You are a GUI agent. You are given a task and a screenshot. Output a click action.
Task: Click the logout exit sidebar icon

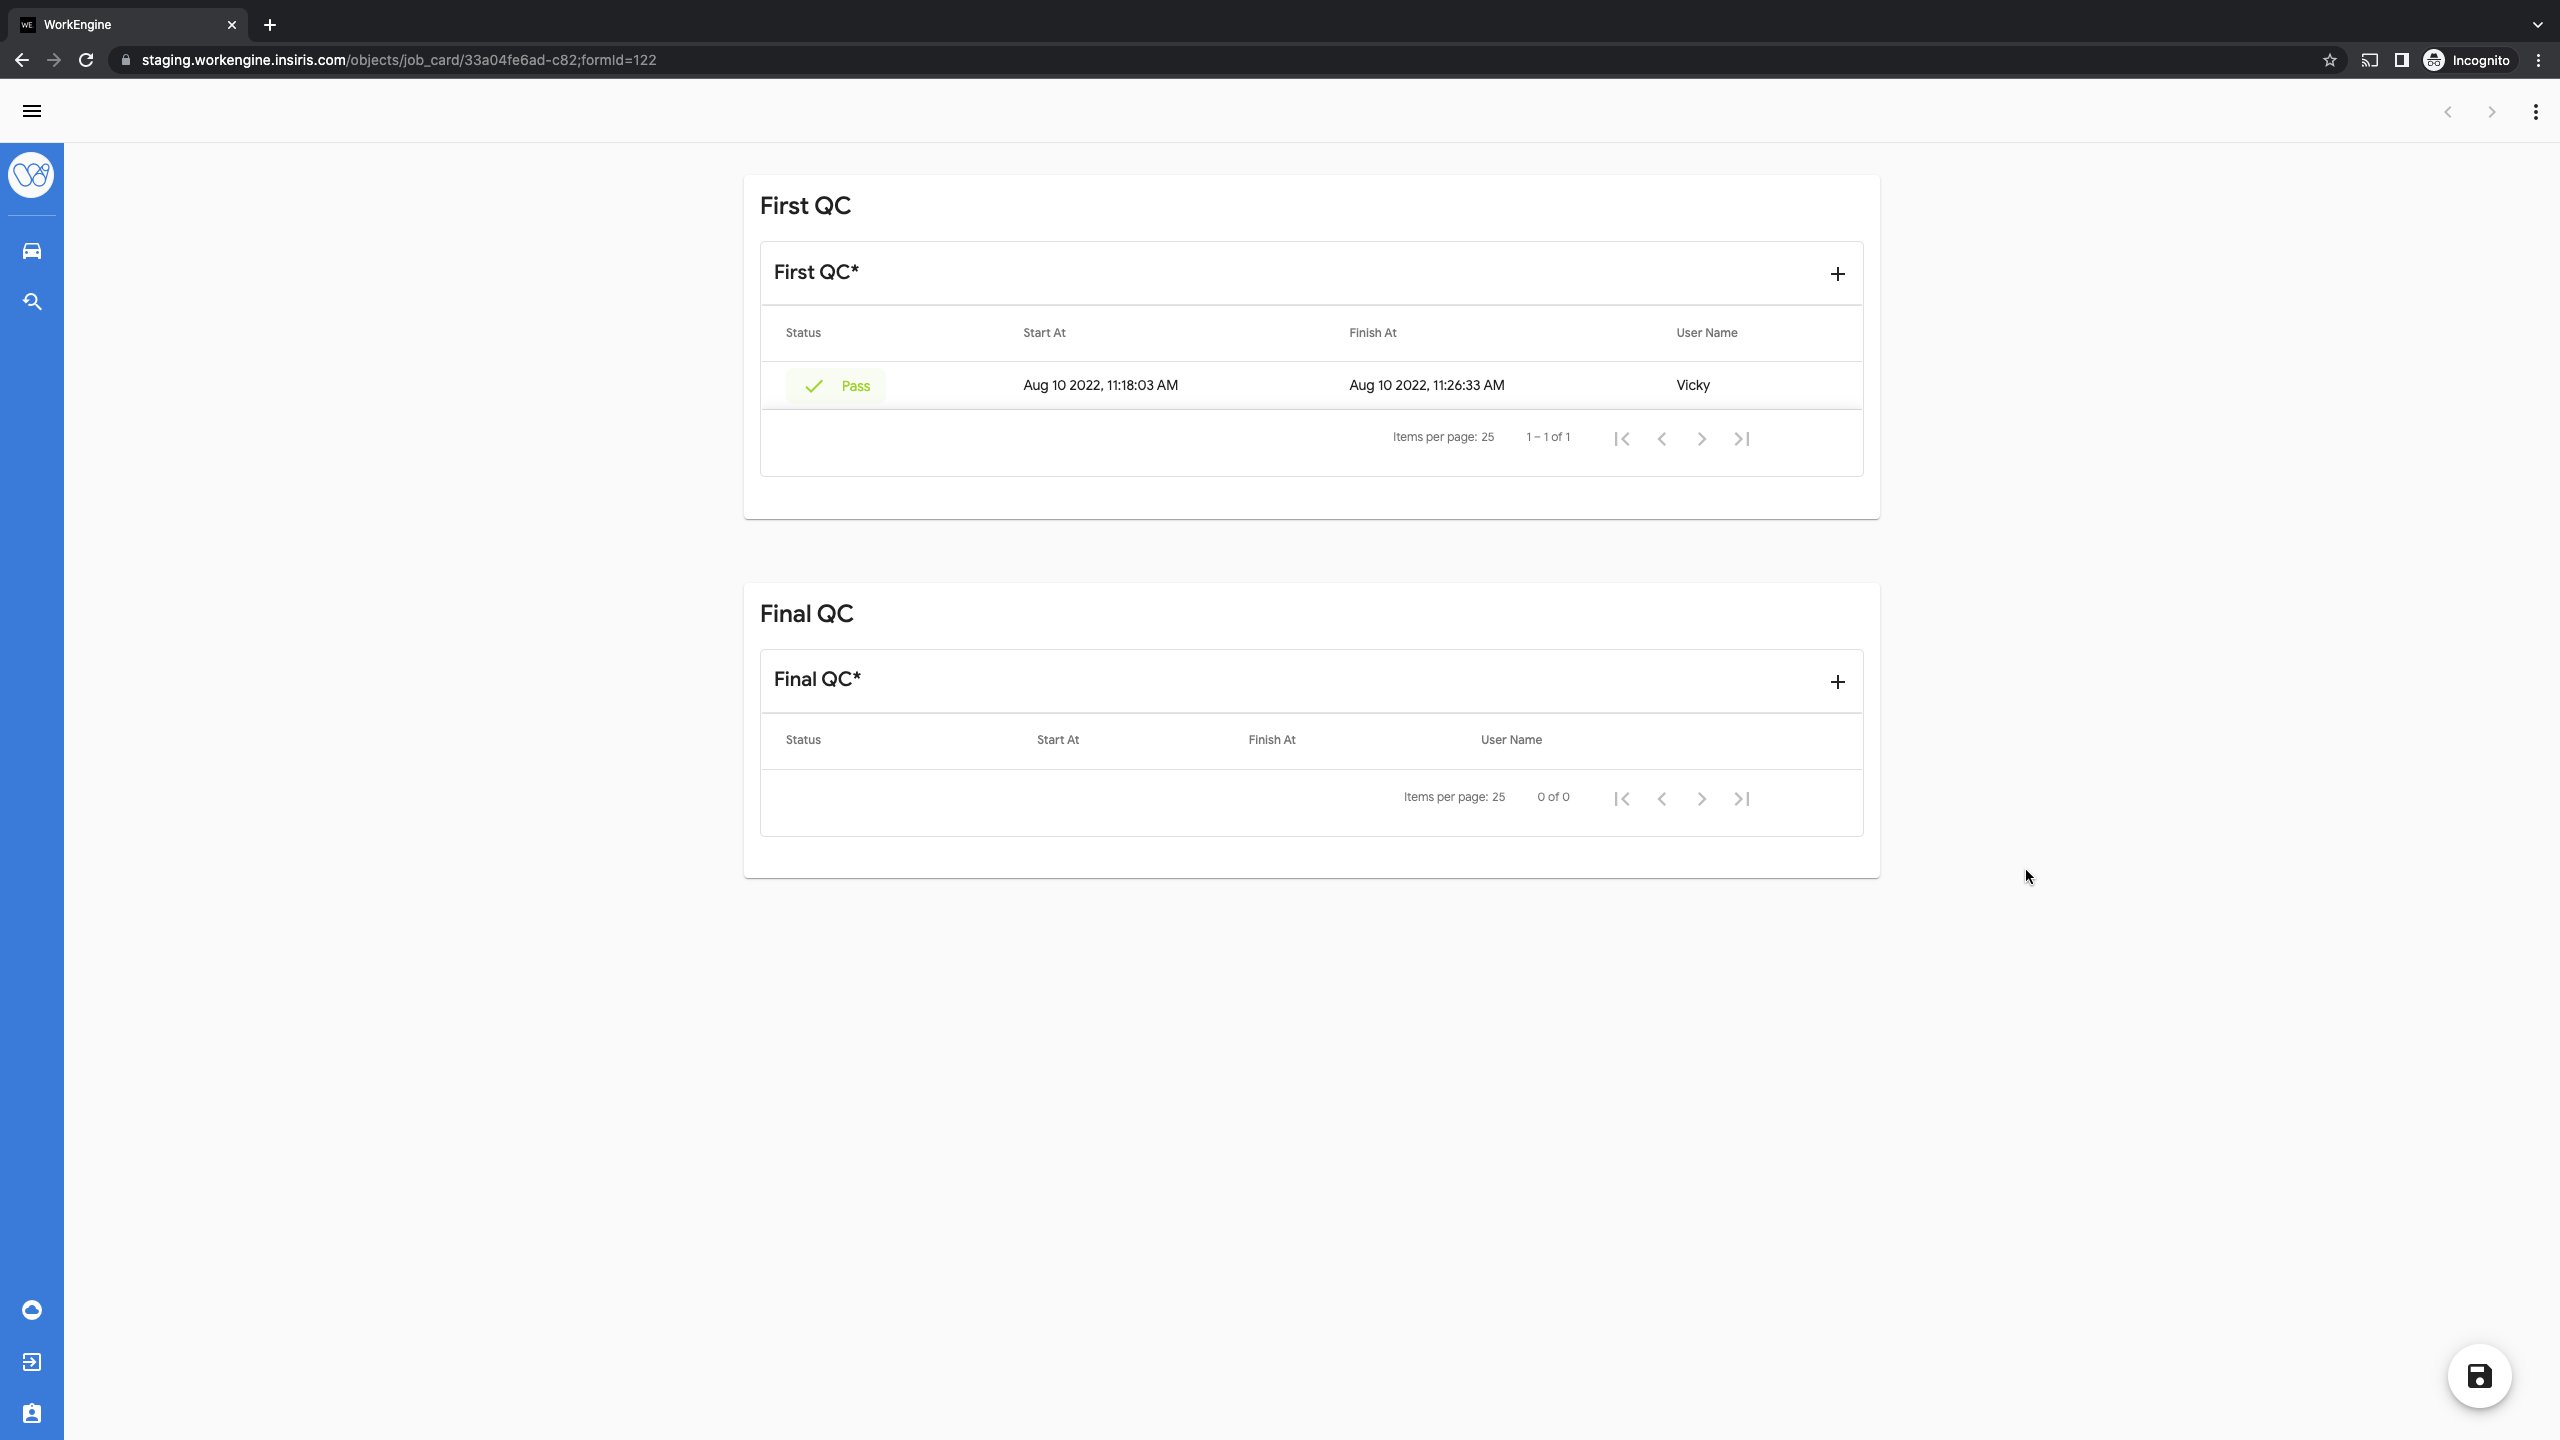[32, 1362]
